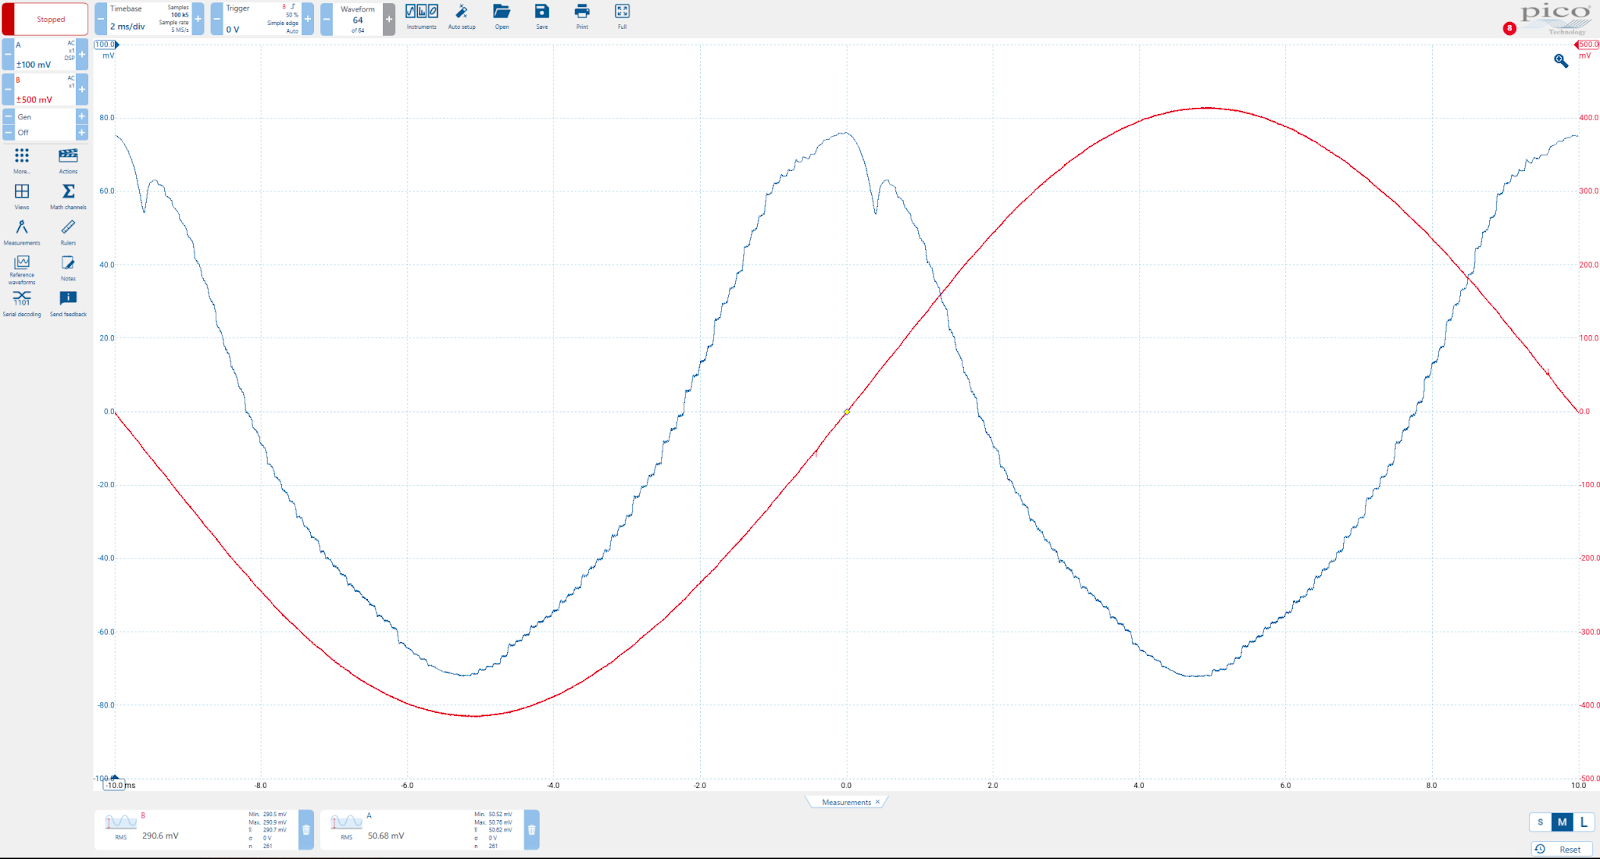This screenshot has width=1600, height=859.
Task: Go to next waveform buffer
Action: (389, 19)
